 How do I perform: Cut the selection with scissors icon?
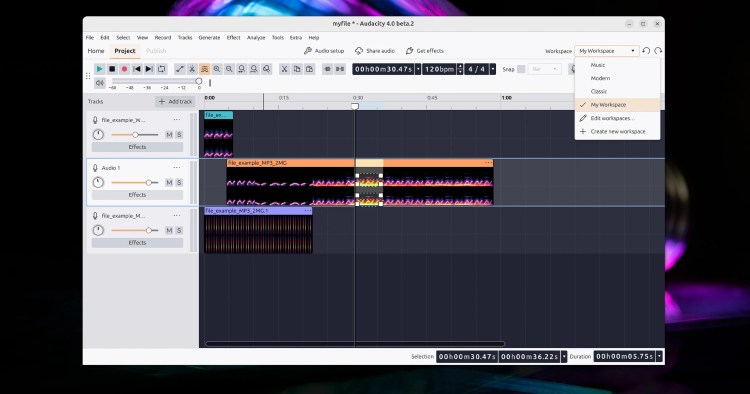284,69
